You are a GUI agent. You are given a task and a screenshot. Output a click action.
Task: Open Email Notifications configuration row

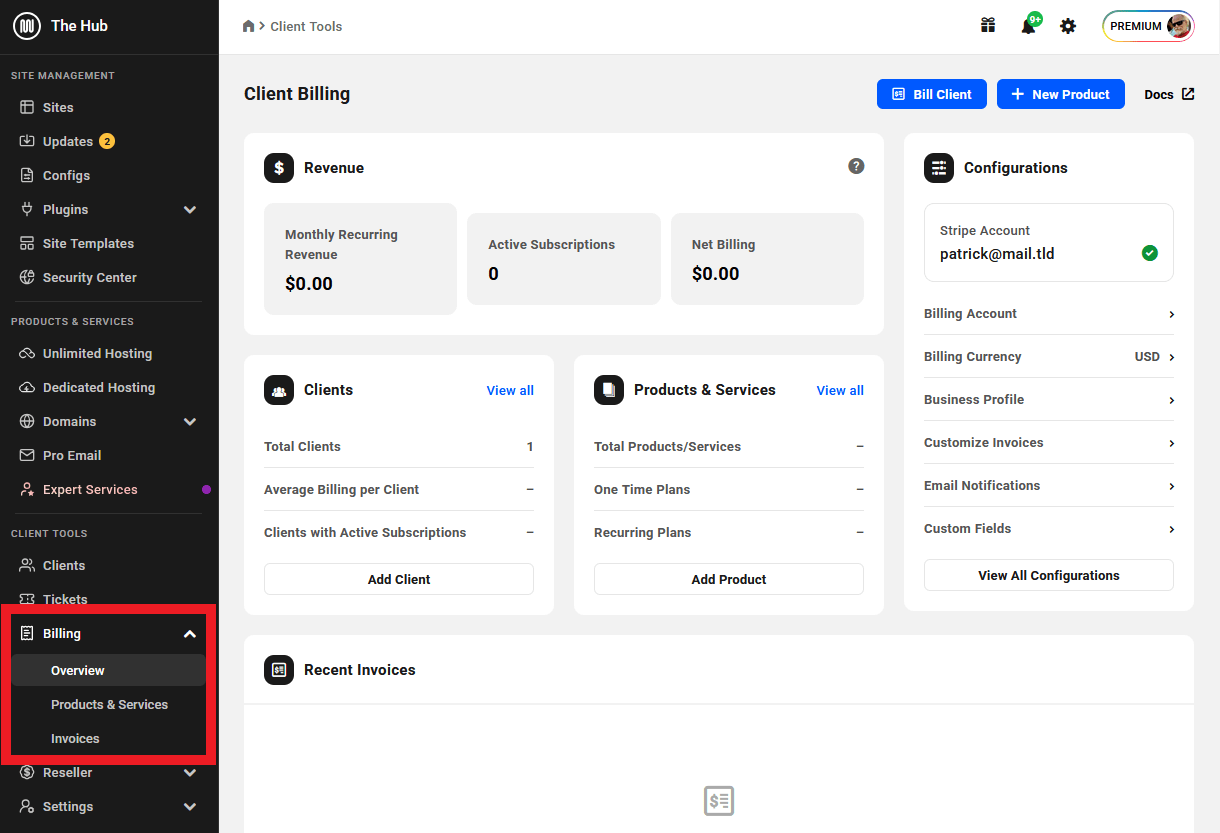coord(1049,486)
